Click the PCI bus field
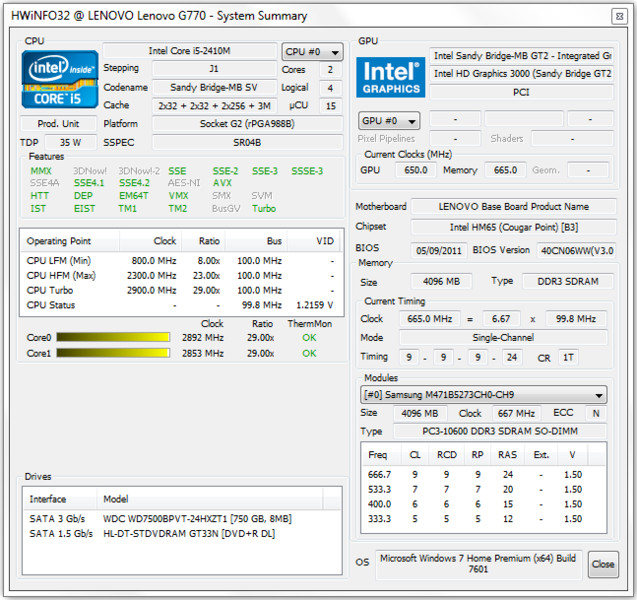The height and width of the screenshot is (600, 637). 521,92
